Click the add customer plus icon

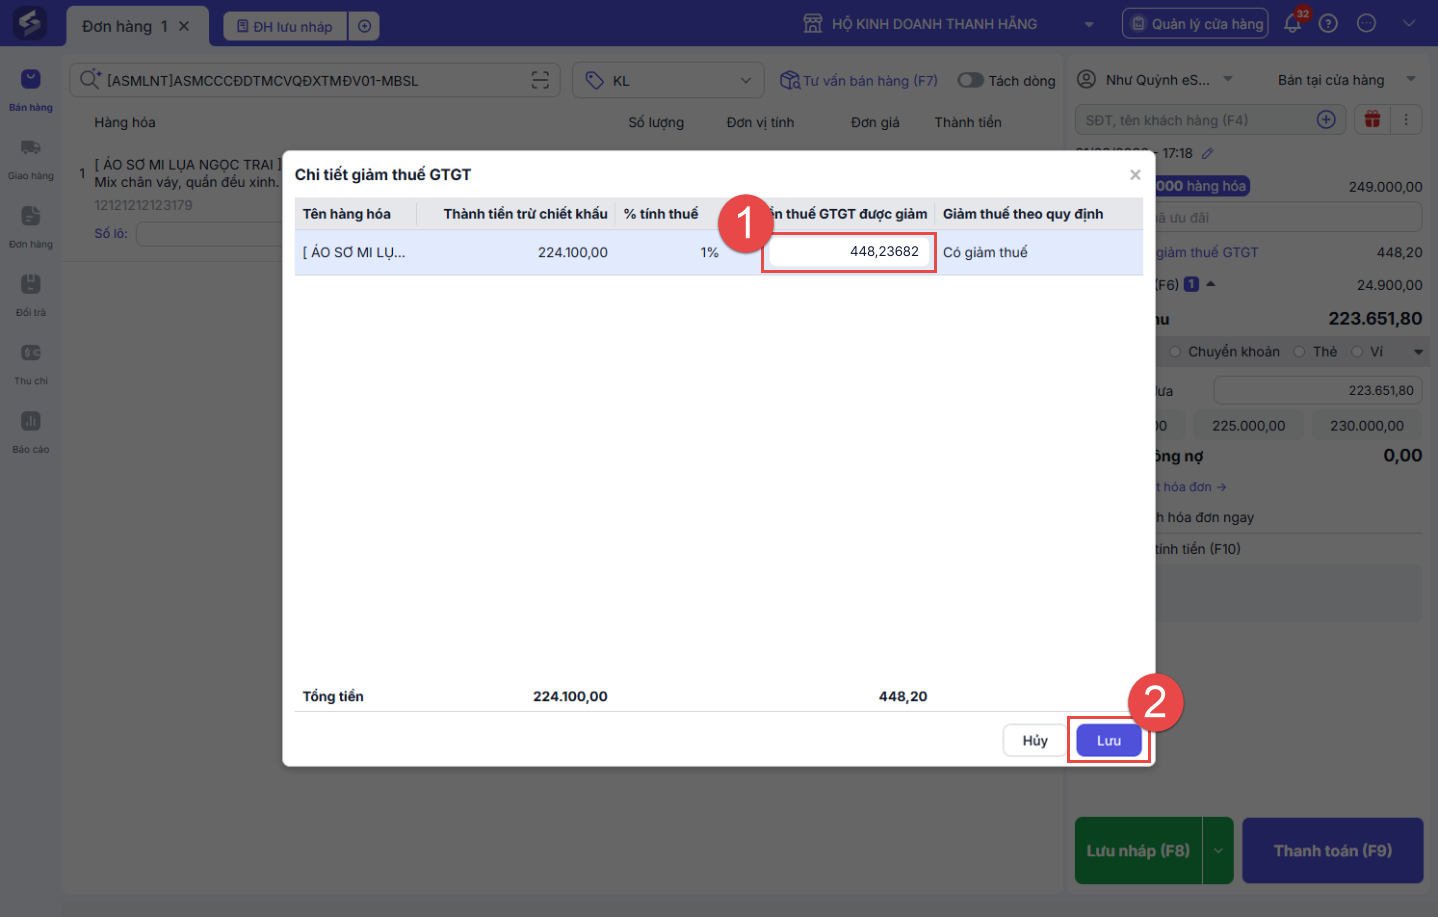coord(1326,119)
